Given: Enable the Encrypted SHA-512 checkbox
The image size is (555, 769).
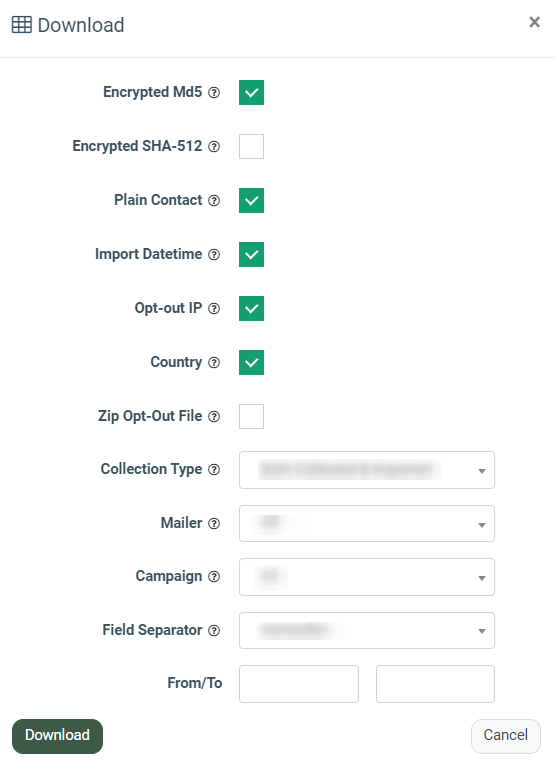Looking at the screenshot, I should [x=252, y=147].
